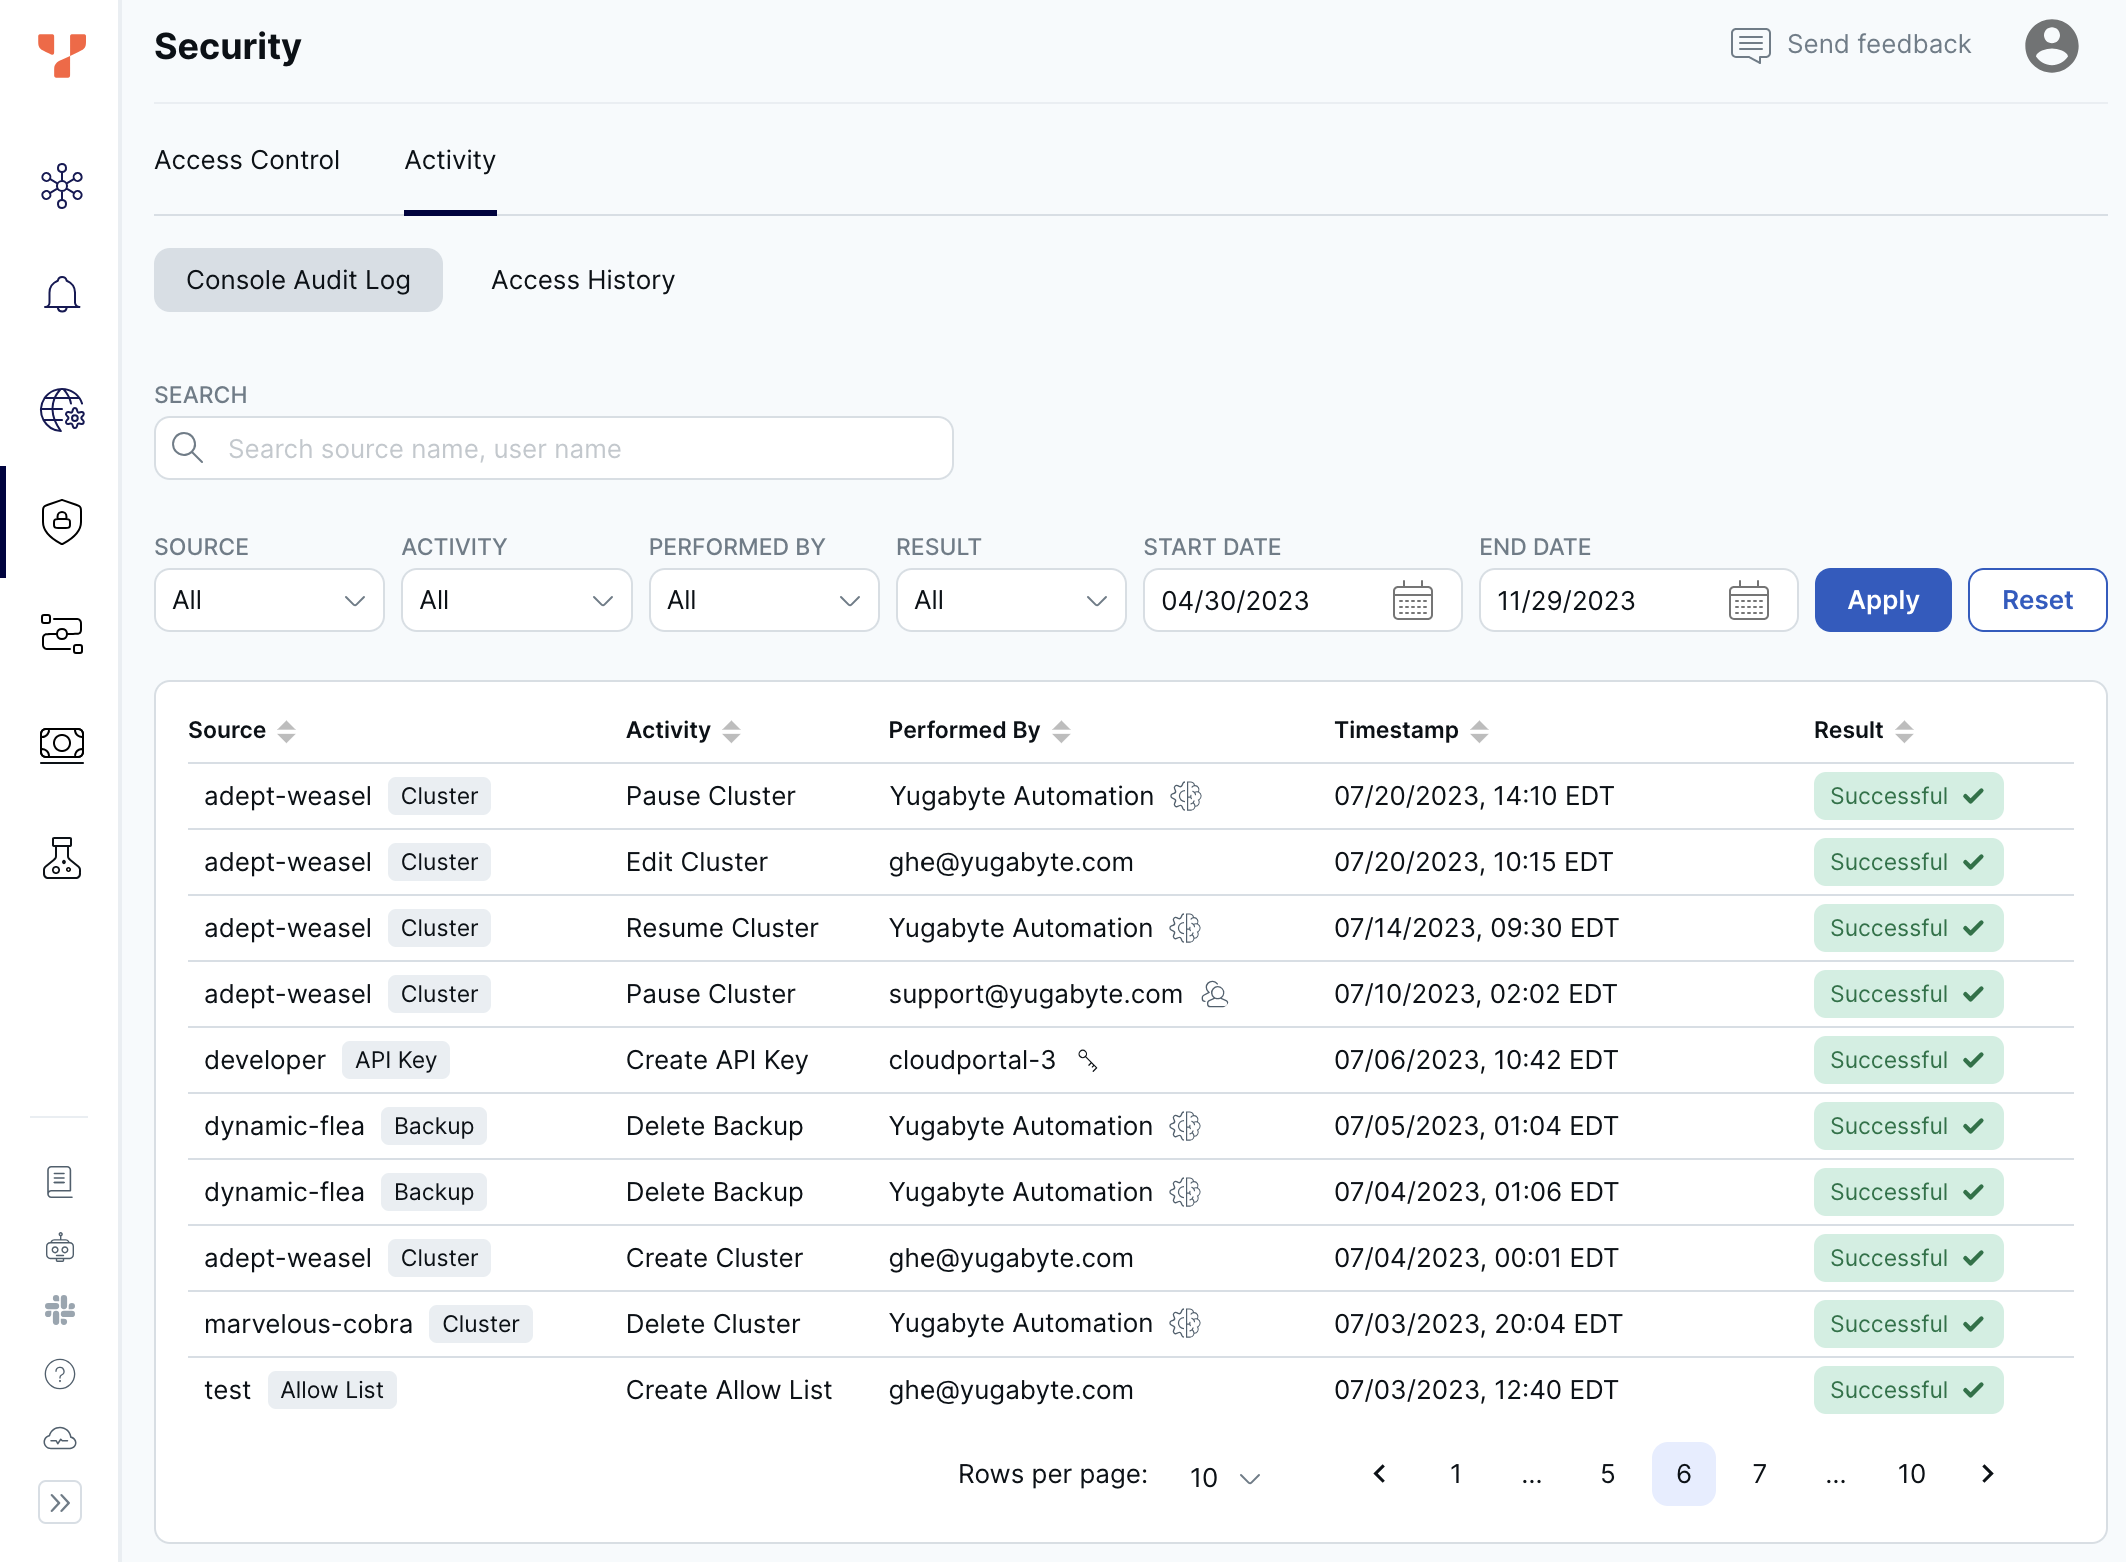The height and width of the screenshot is (1562, 2126).
Task: Open the Integrations sidebar icon
Action: 62,634
